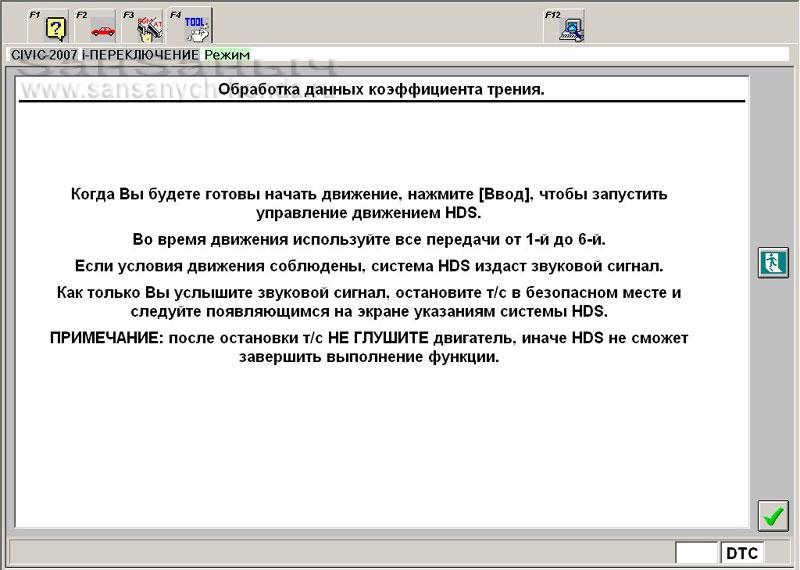The width and height of the screenshot is (800, 570).
Task: Open the F4 TOOL icon
Action: point(189,27)
